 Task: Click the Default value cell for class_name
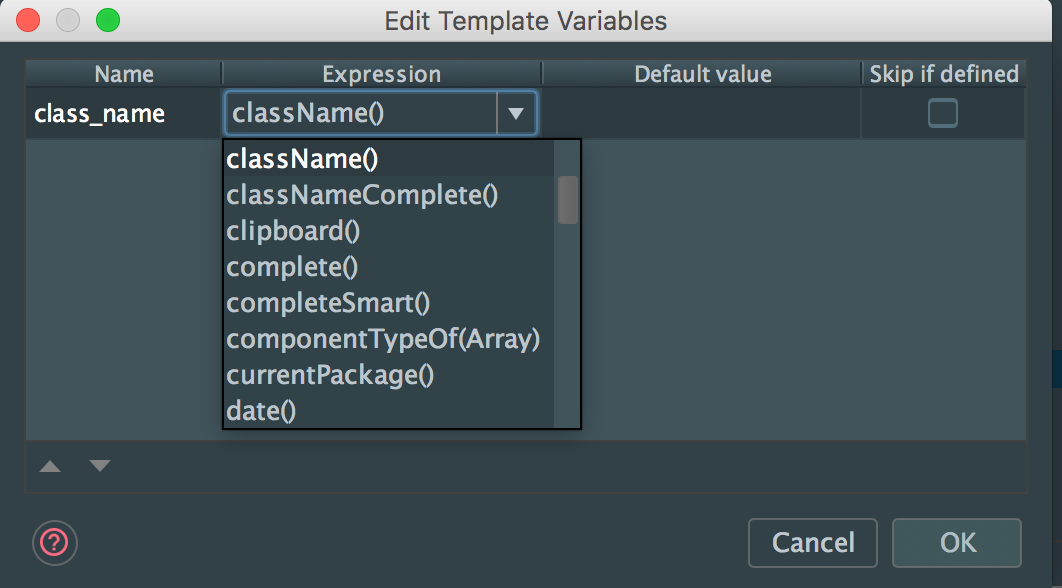[702, 113]
